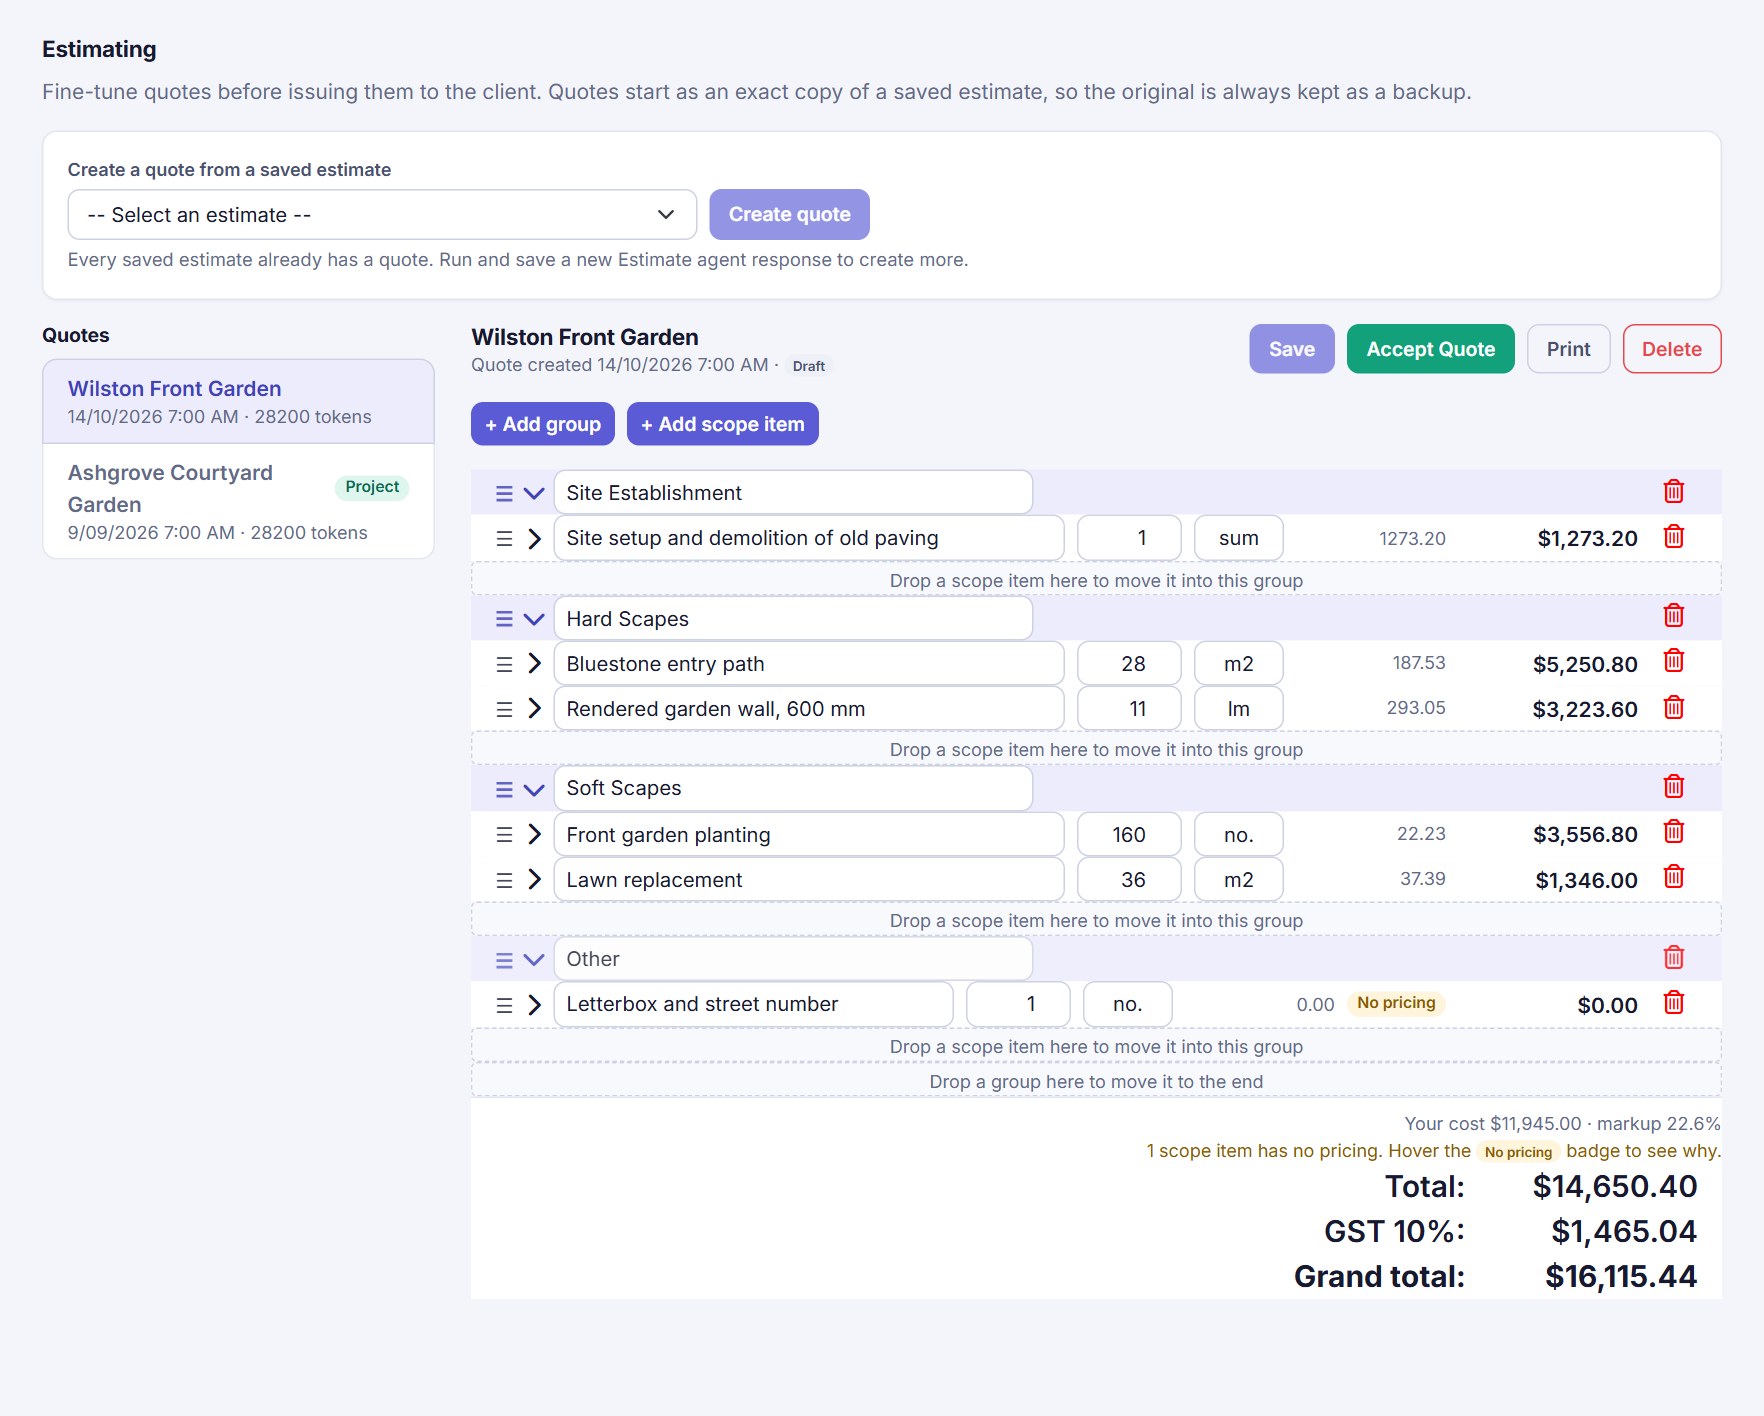The width and height of the screenshot is (1764, 1416).
Task: Grab the drag handle for Site Establishment group
Action: (x=504, y=493)
